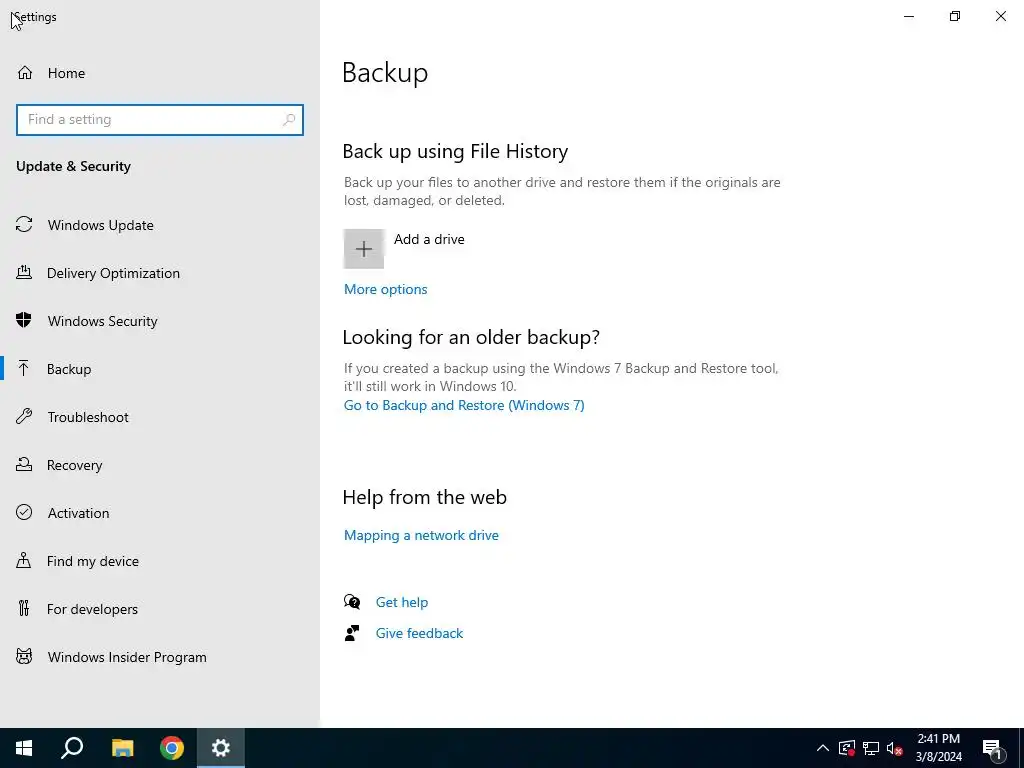
Task: Click the network status tray icon
Action: [871, 748]
